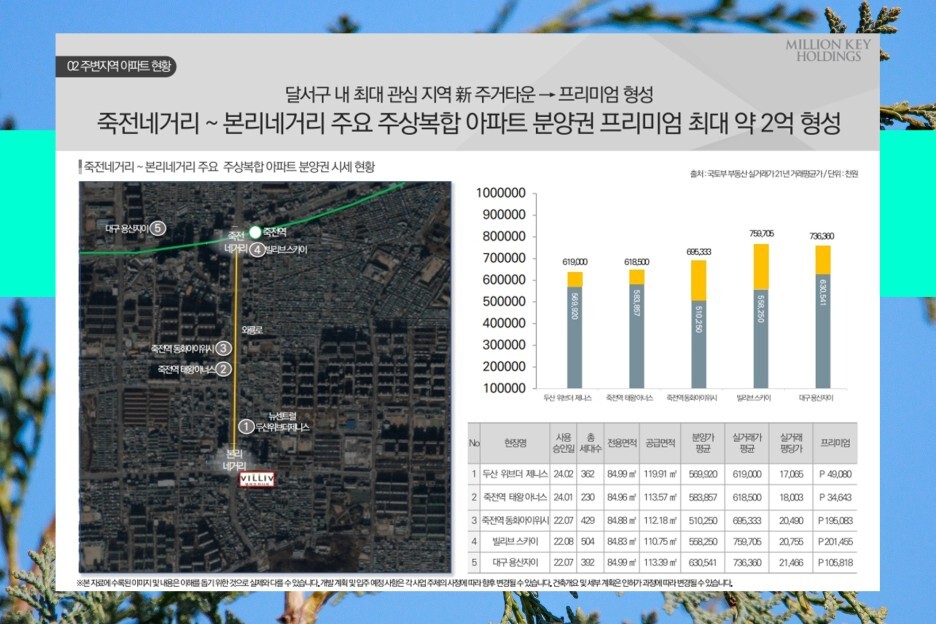Click map marker 1 for 두산위브더제니스
This screenshot has width=936, height=624.
point(246,426)
